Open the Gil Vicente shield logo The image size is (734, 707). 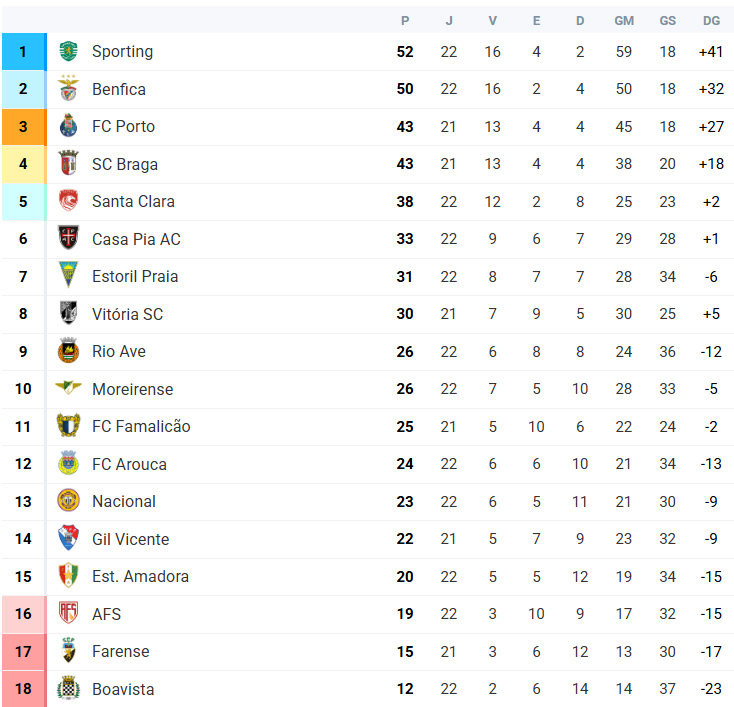click(x=68, y=538)
